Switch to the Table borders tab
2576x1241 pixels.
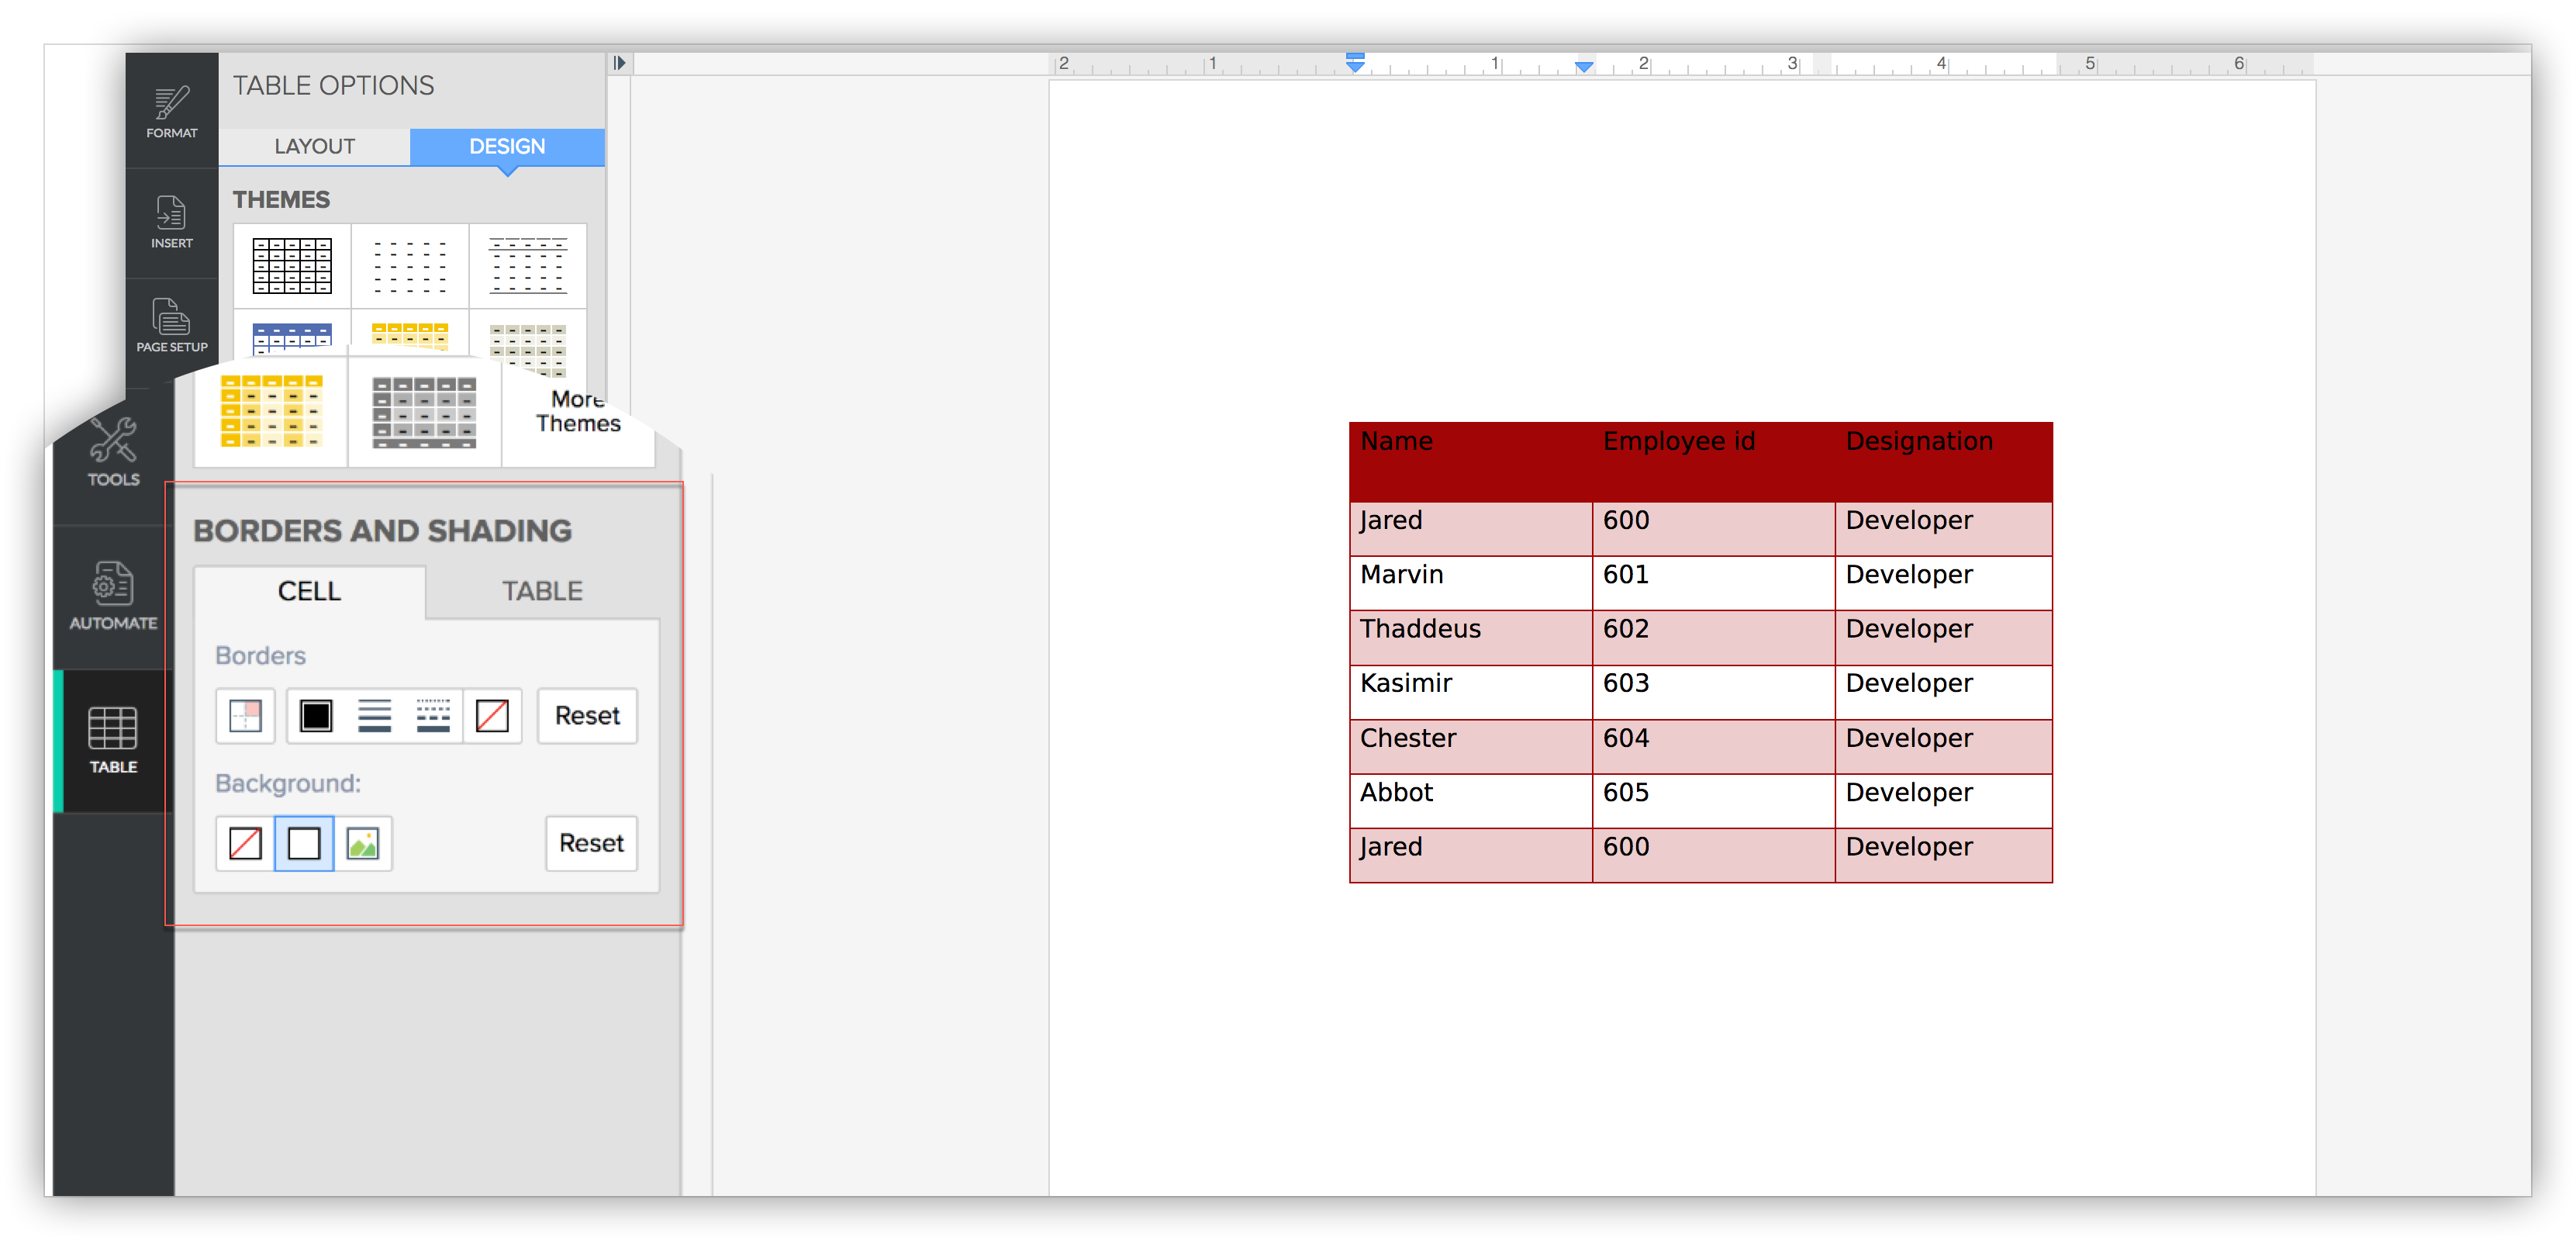point(541,591)
